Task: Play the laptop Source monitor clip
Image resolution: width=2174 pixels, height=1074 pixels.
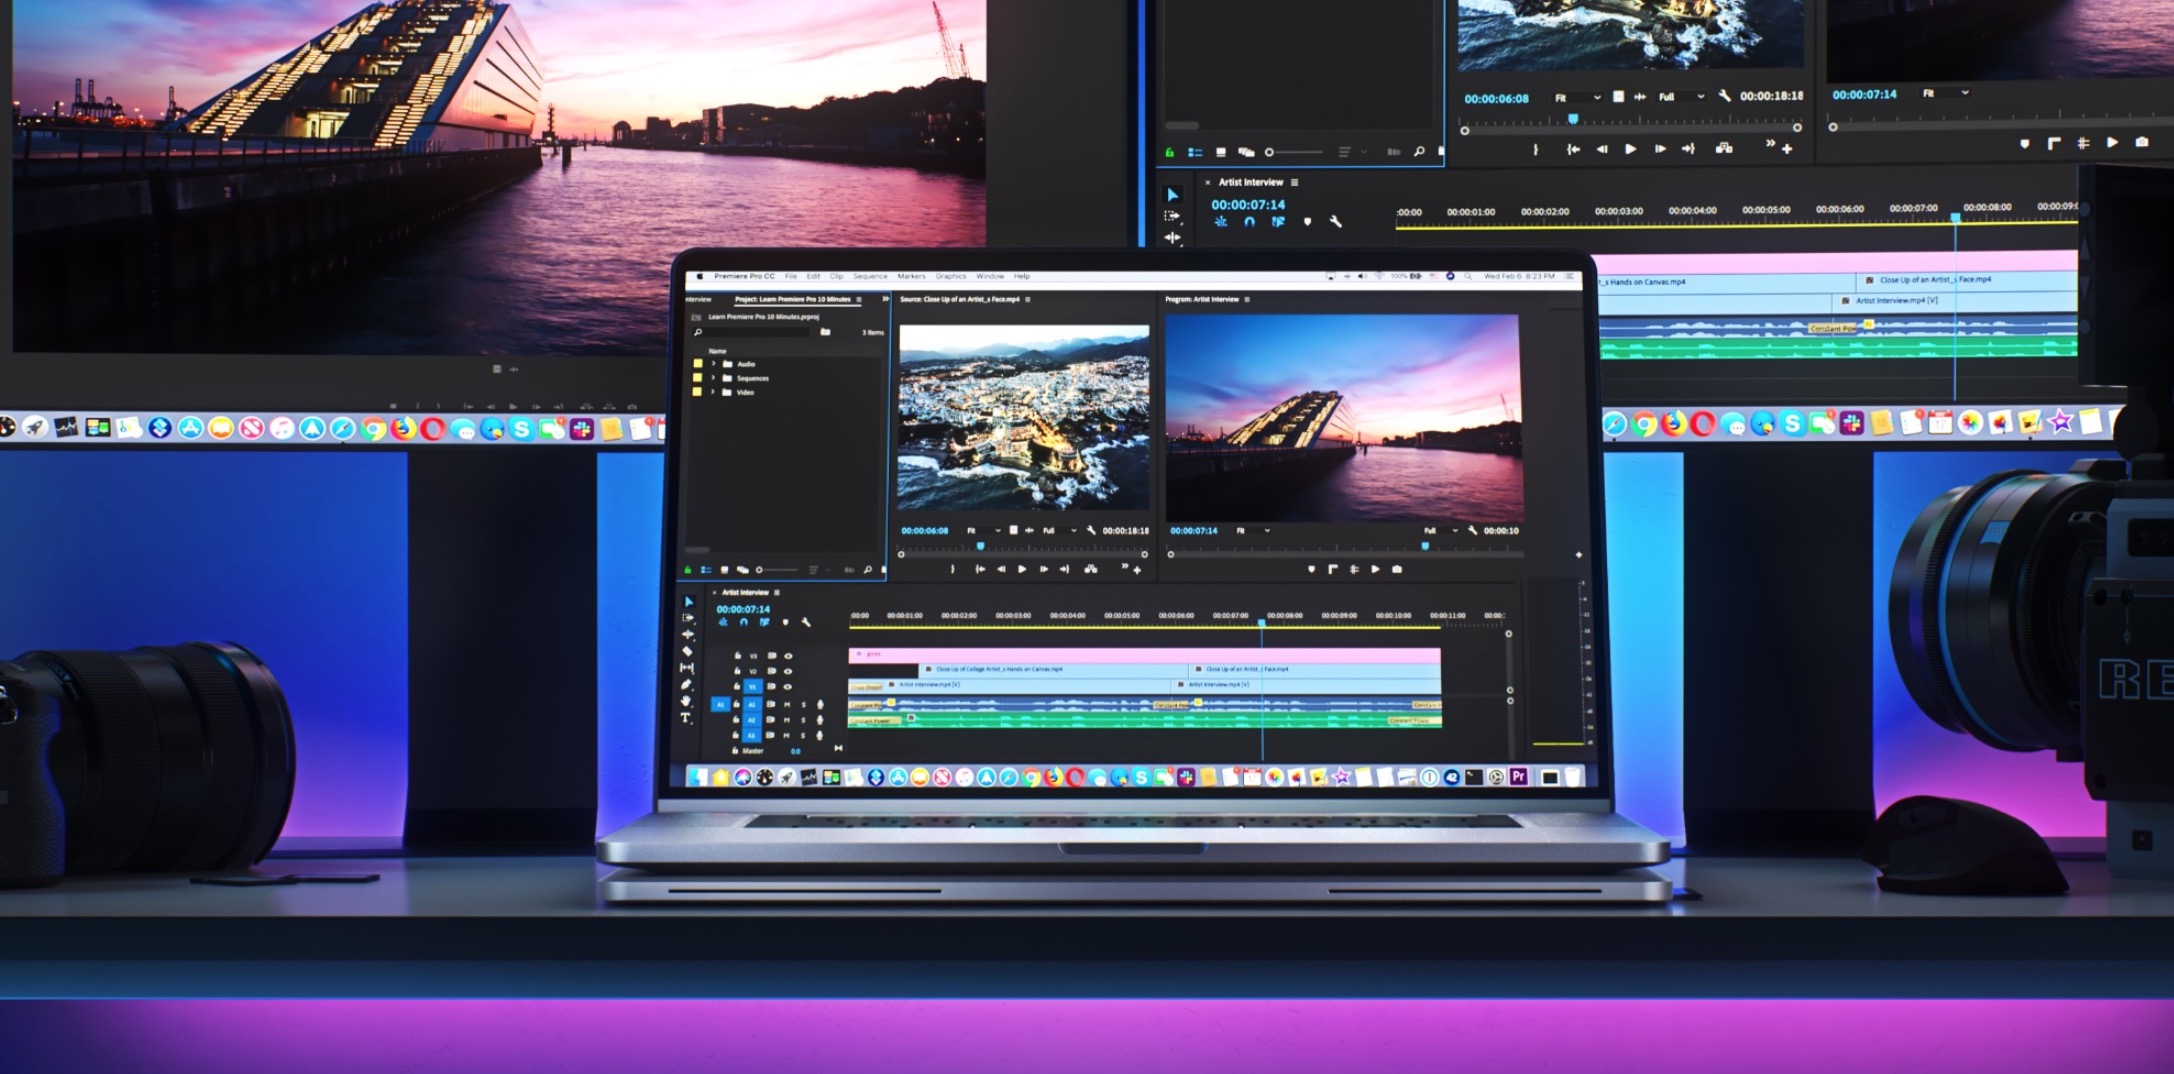Action: [1022, 569]
